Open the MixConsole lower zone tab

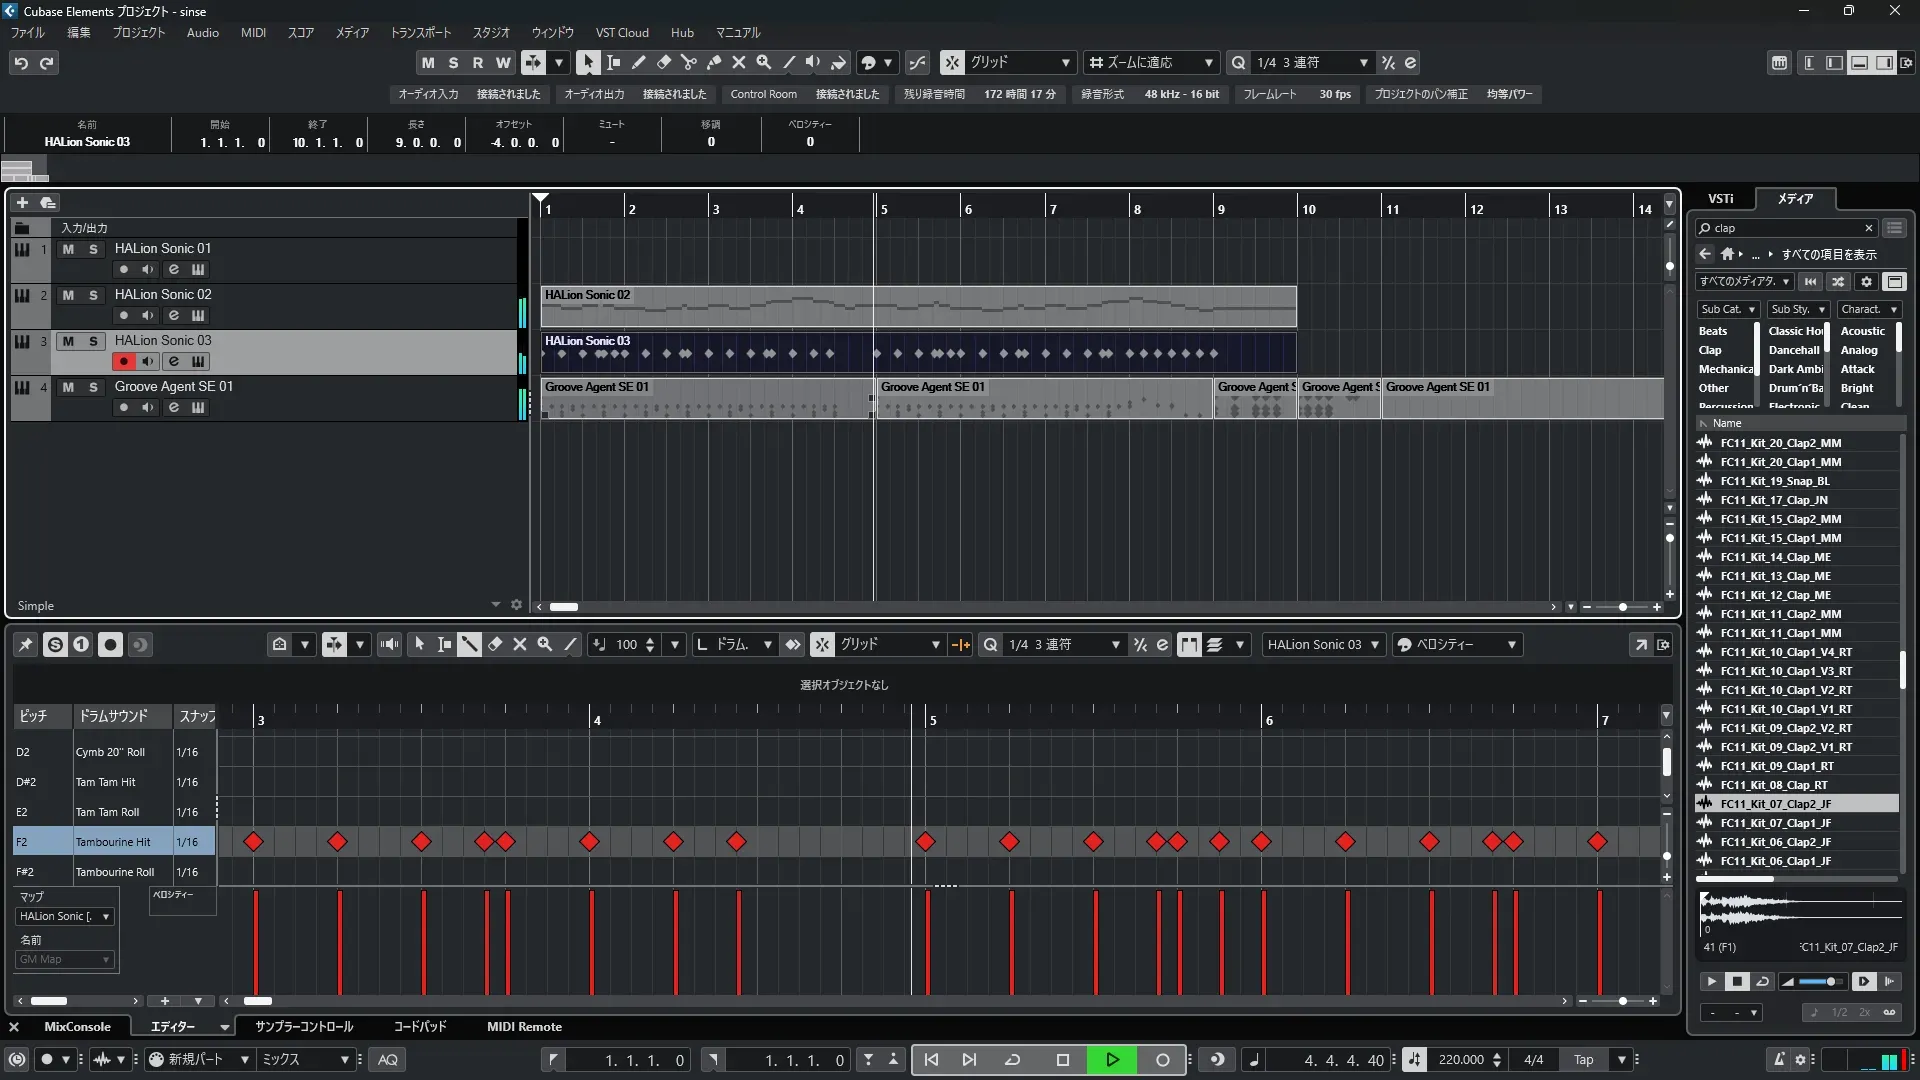77,1027
